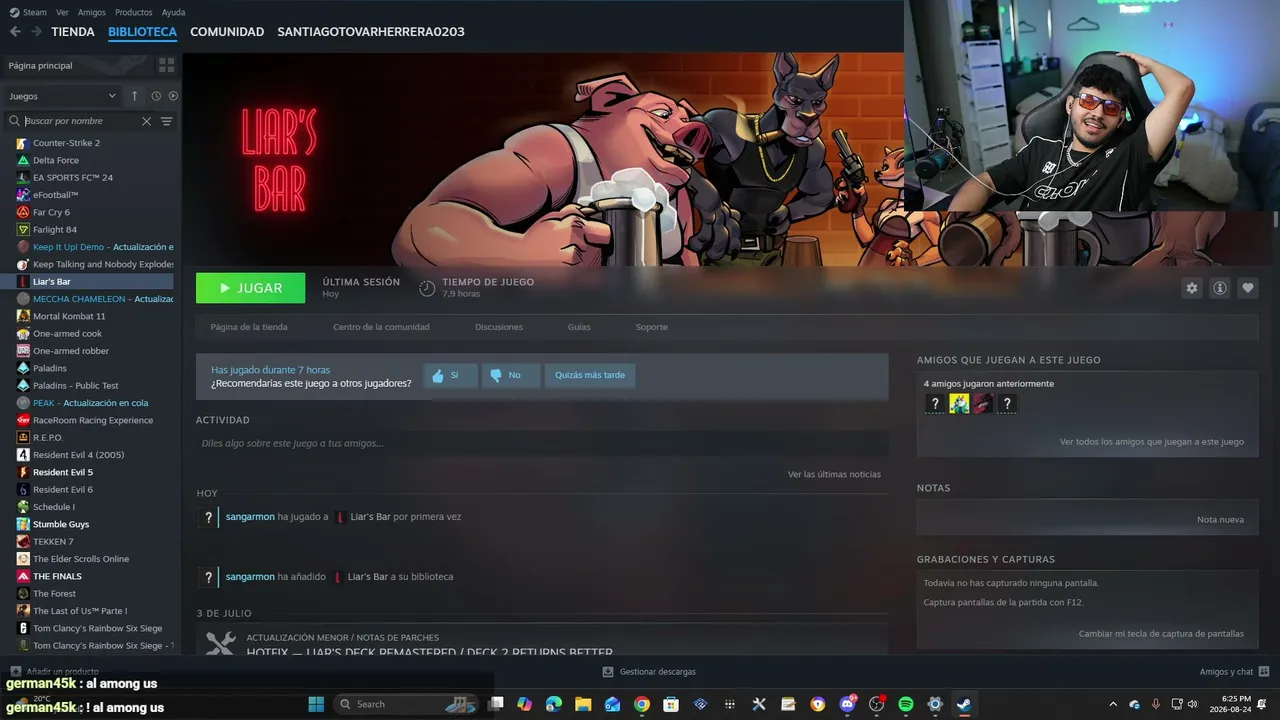The image size is (1280, 720).
Task: Open Mortal Kombat 11 library entry
Action: click(x=69, y=316)
